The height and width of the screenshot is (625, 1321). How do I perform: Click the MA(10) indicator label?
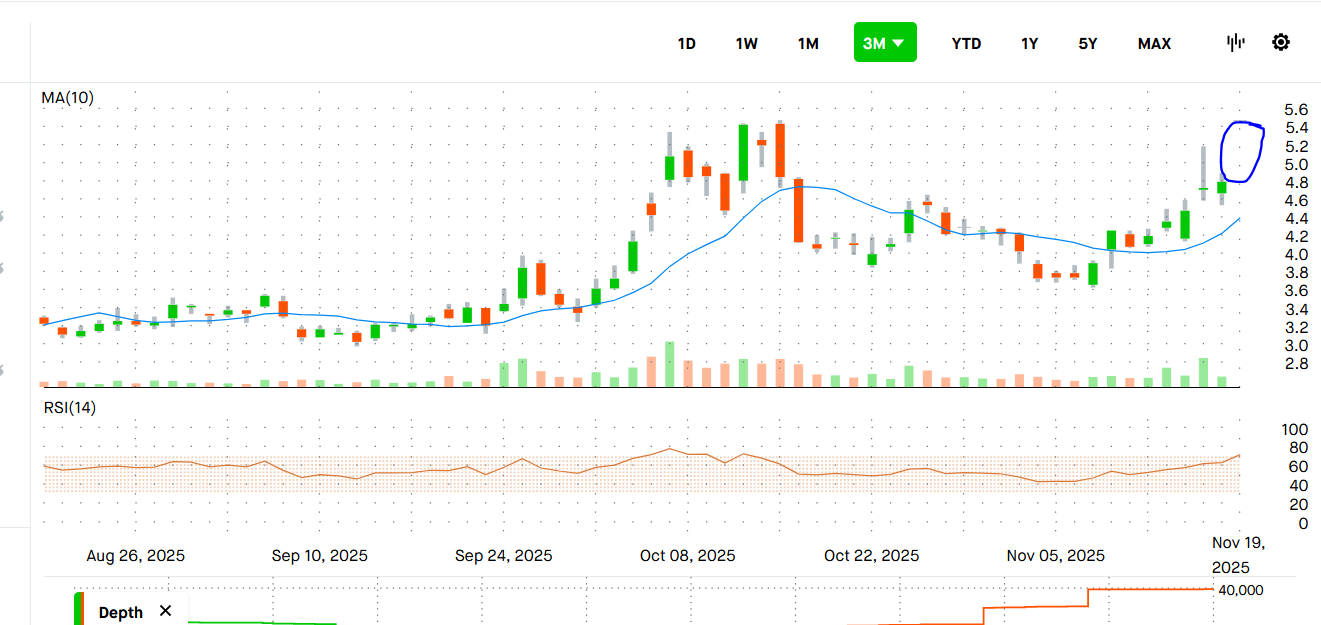(67, 98)
